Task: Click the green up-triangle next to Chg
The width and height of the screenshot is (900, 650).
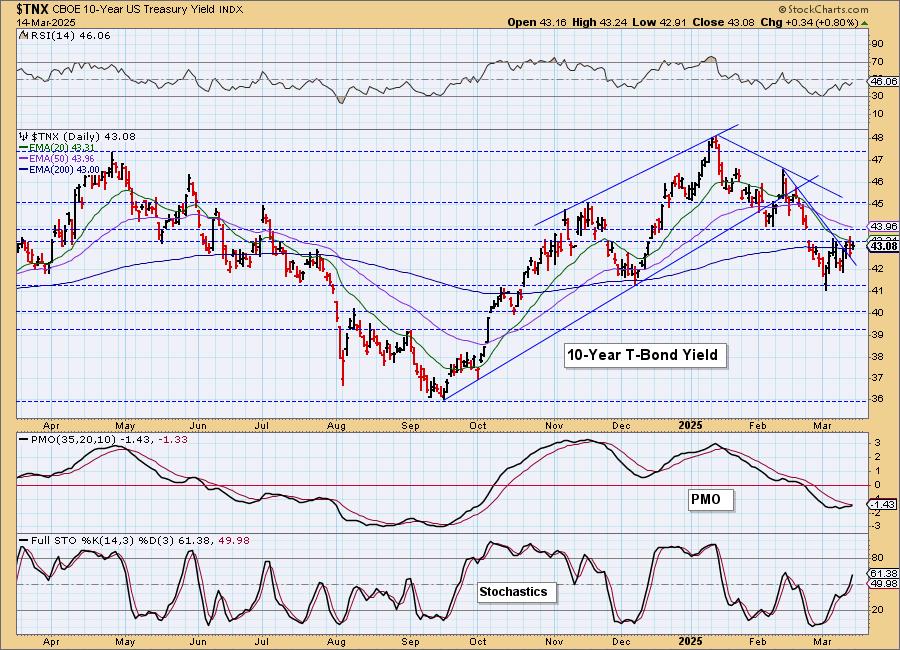Action: [865, 23]
